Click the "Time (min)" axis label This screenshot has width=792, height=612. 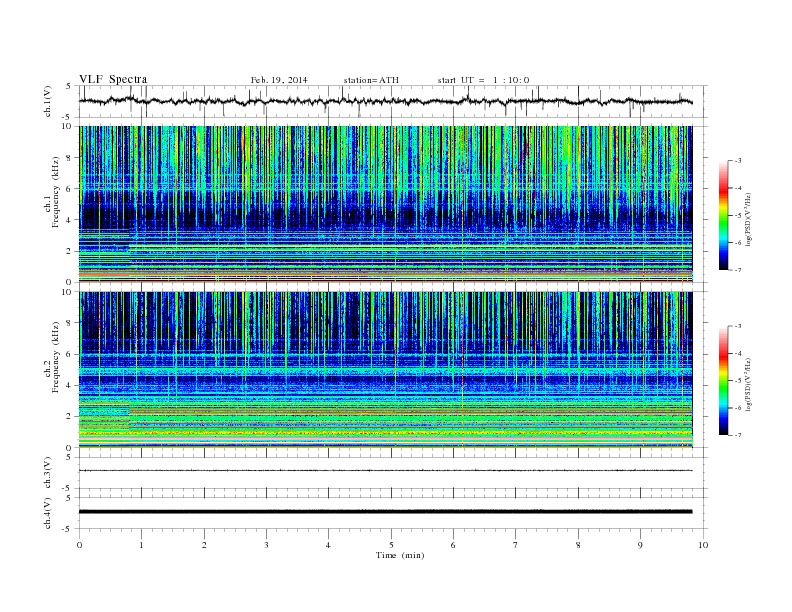point(400,555)
